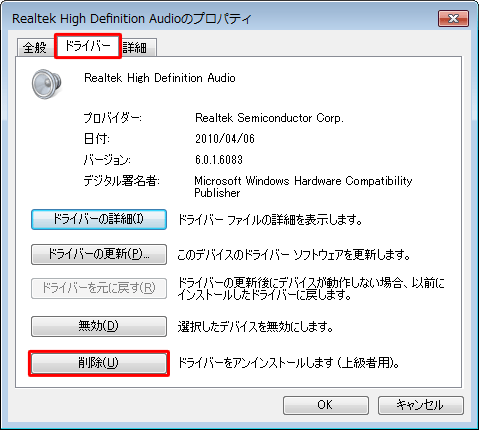Click description ドライバーをアンインストールします (上級者用)。
This screenshot has height=430, width=479.
coord(289,363)
